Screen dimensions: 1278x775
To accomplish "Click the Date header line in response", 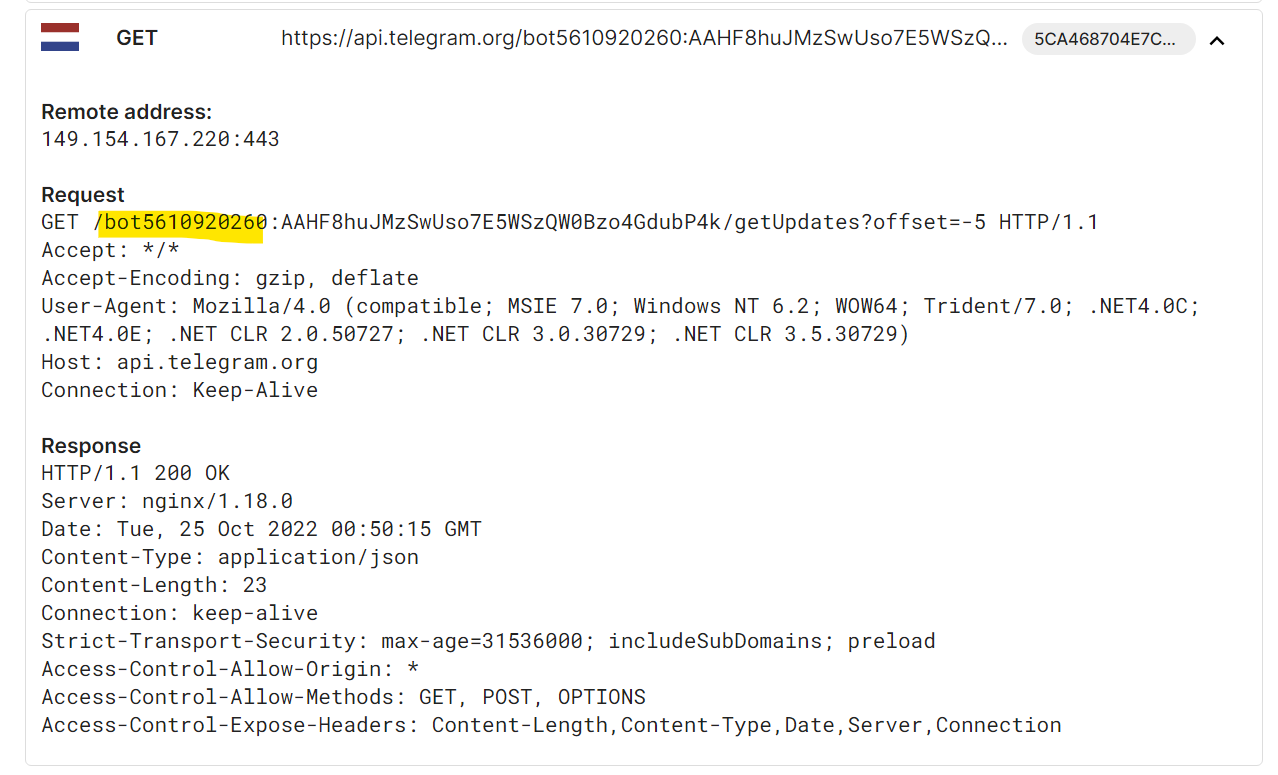I will coord(262,529).
